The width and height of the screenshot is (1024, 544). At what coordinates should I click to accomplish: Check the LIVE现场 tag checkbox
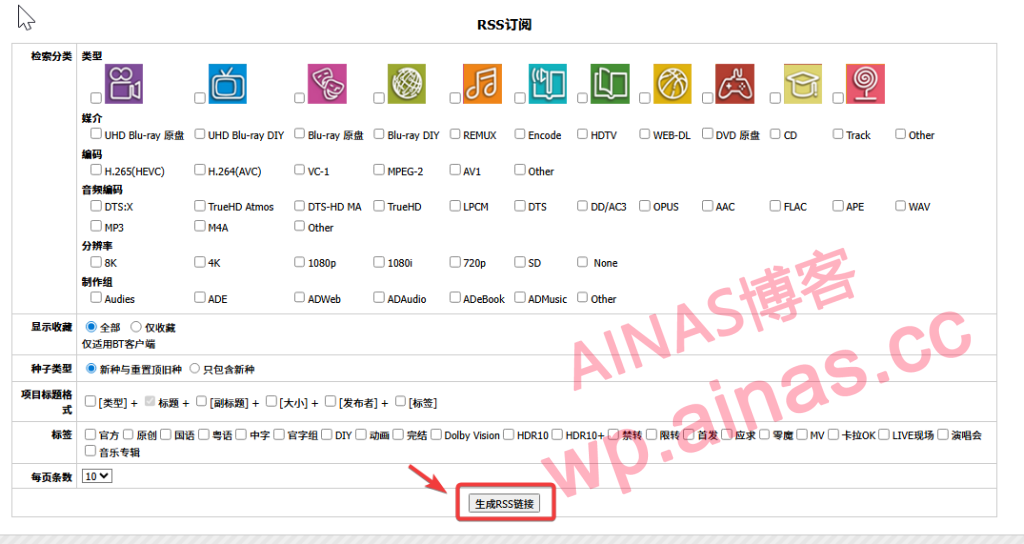[884, 434]
